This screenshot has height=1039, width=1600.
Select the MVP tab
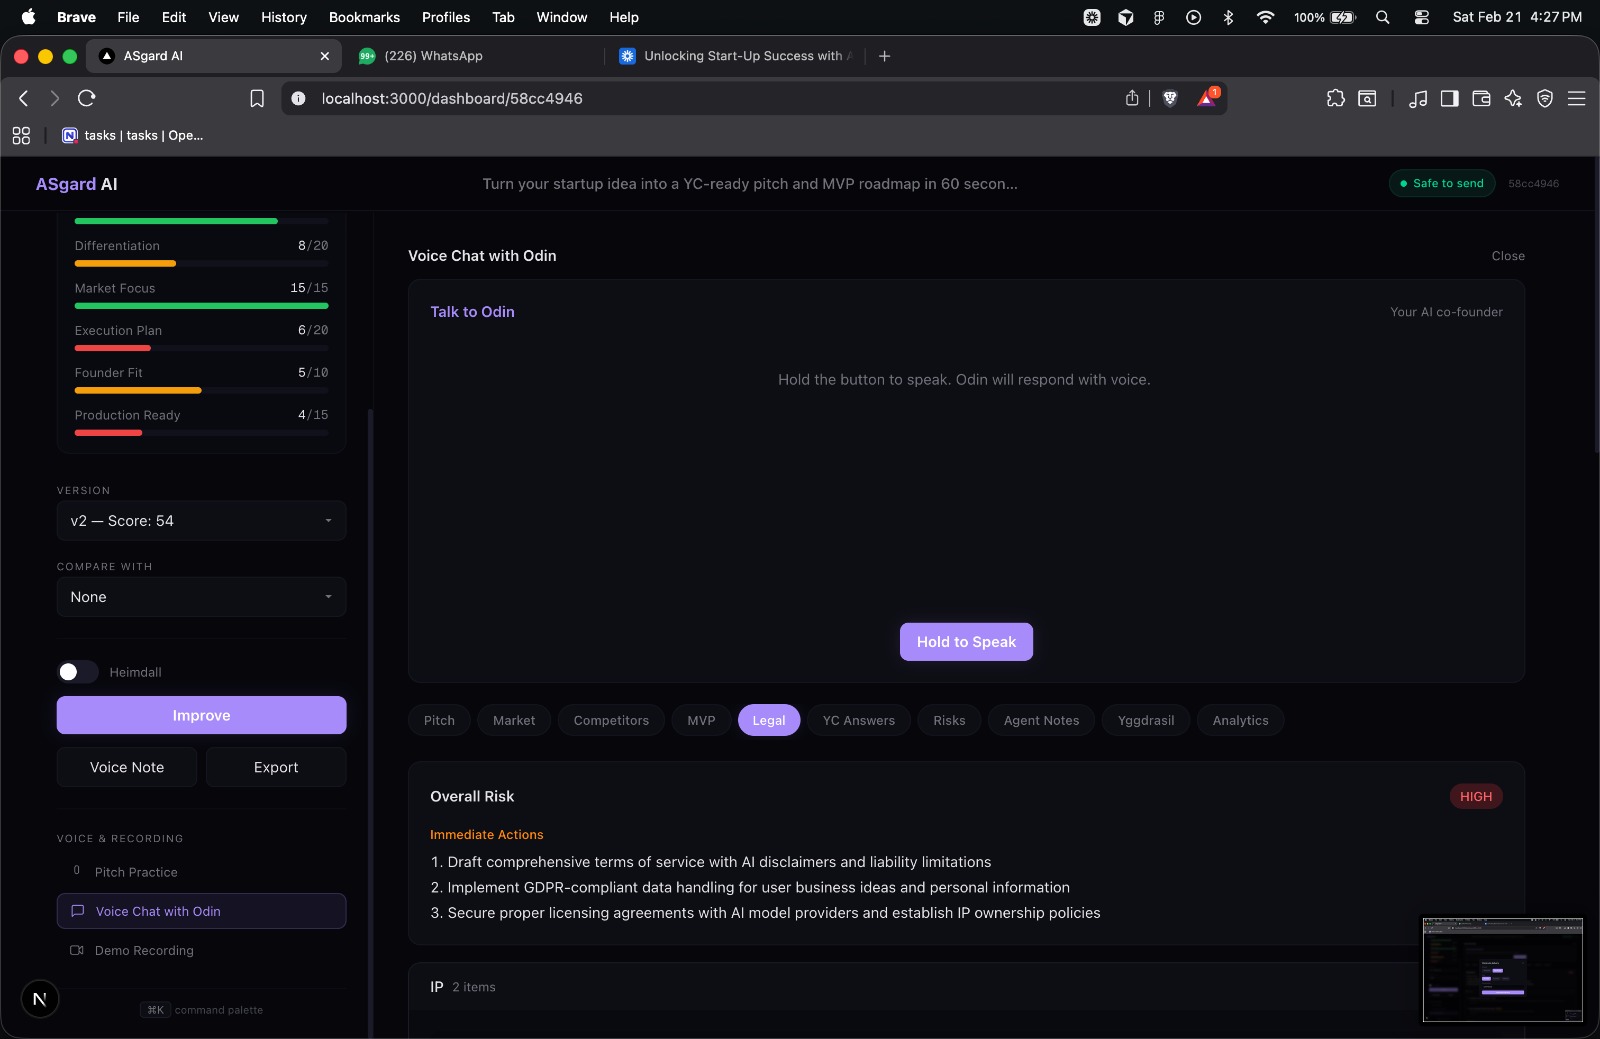[701, 720]
